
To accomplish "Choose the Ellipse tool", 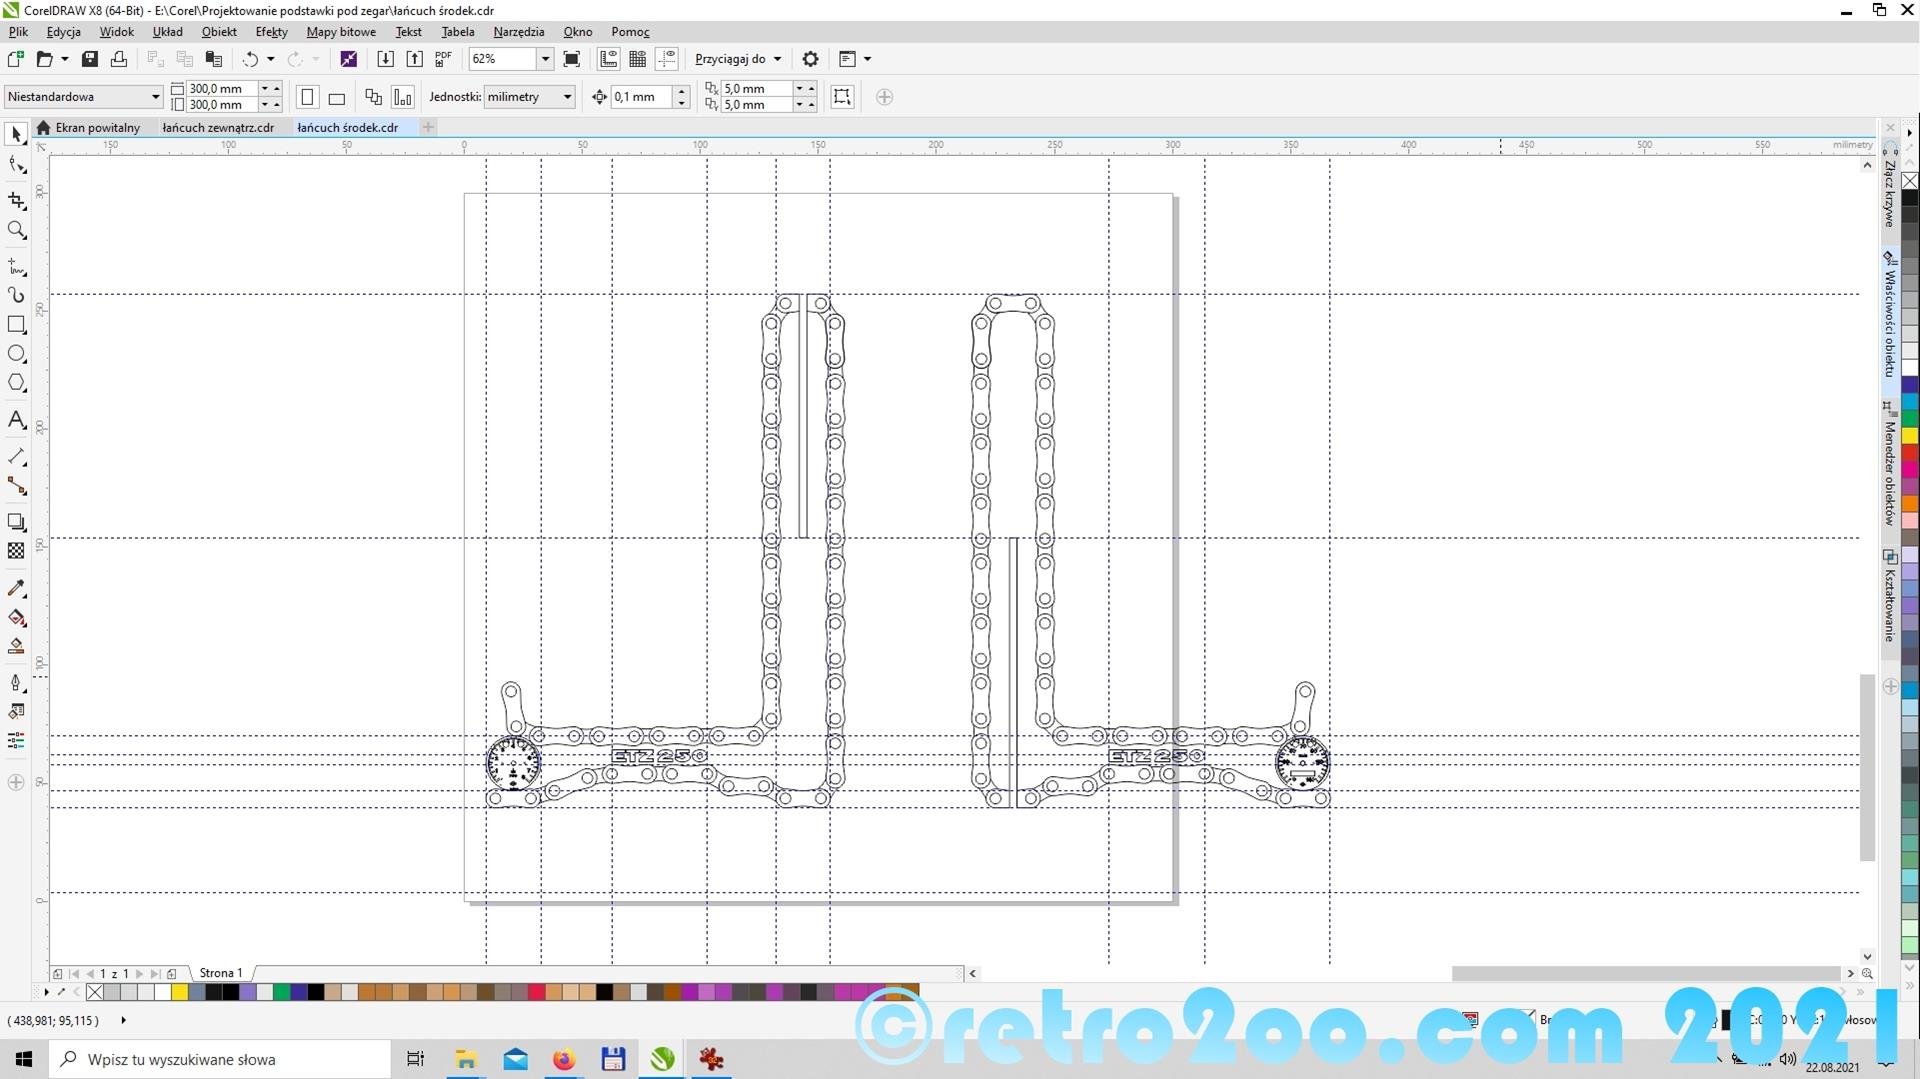I will [16, 354].
